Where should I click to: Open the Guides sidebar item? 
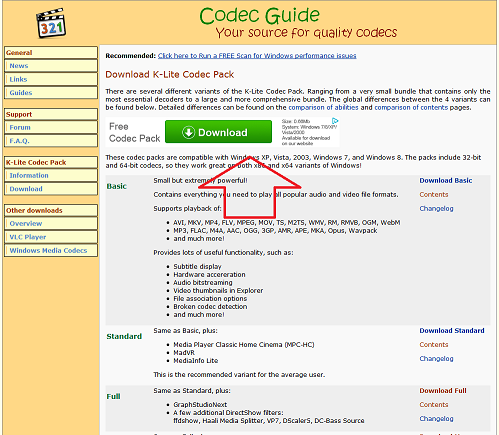51,93
